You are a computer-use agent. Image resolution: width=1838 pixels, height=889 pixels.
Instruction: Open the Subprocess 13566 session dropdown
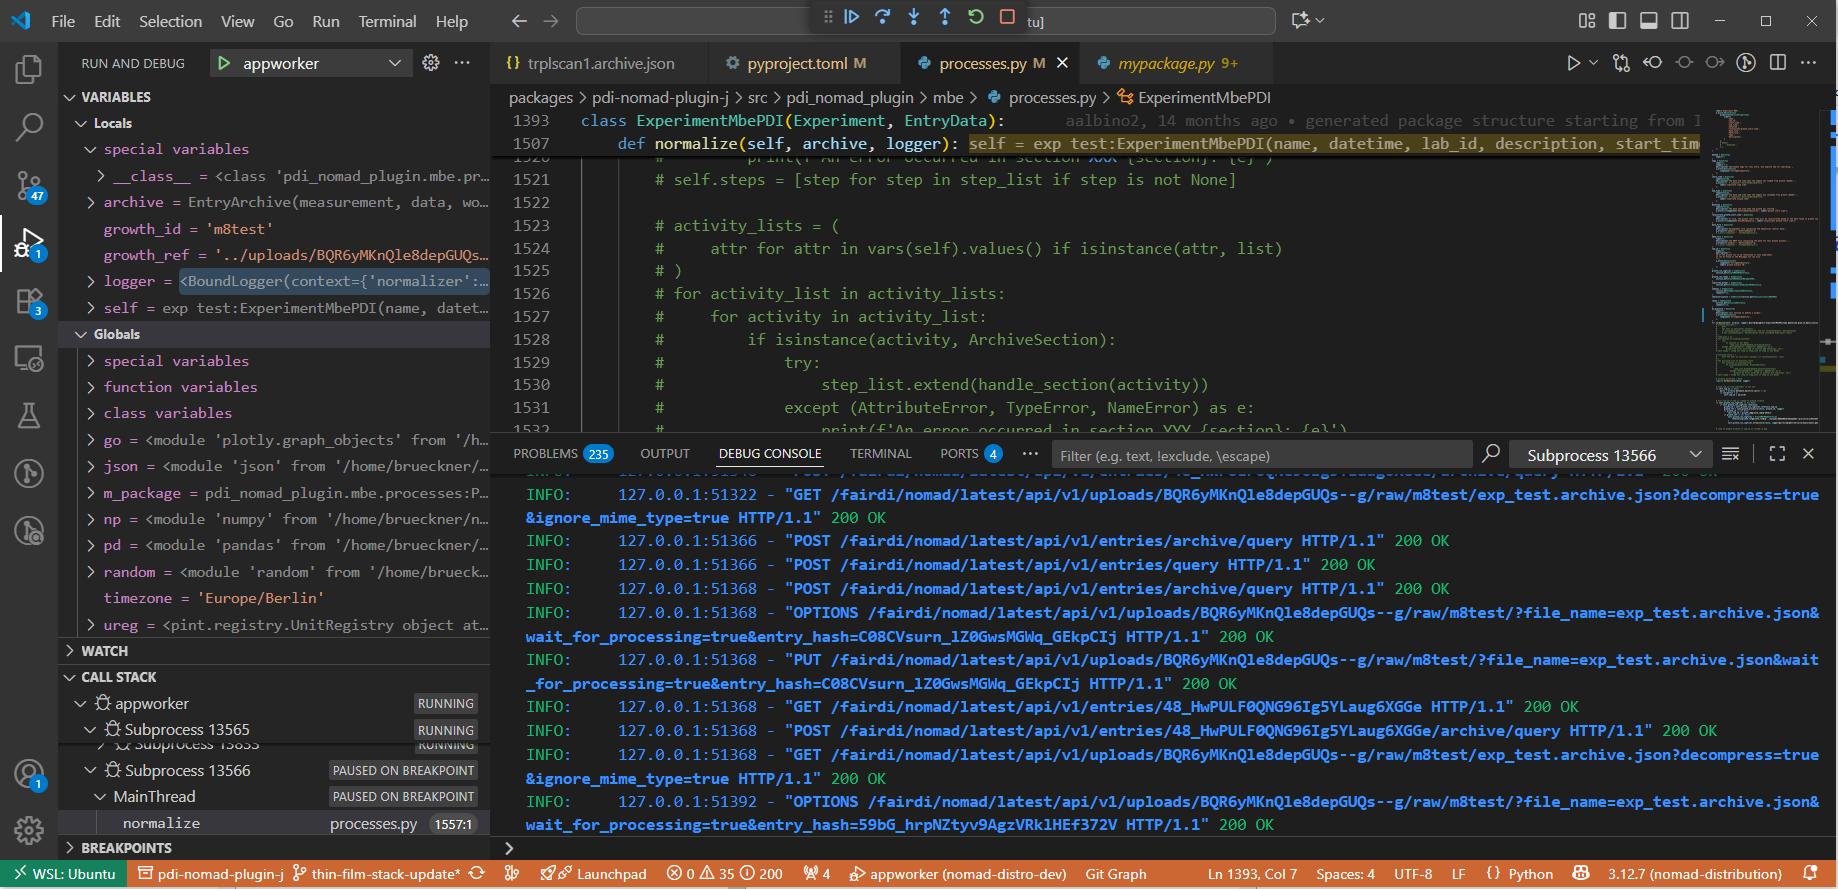click(1609, 455)
